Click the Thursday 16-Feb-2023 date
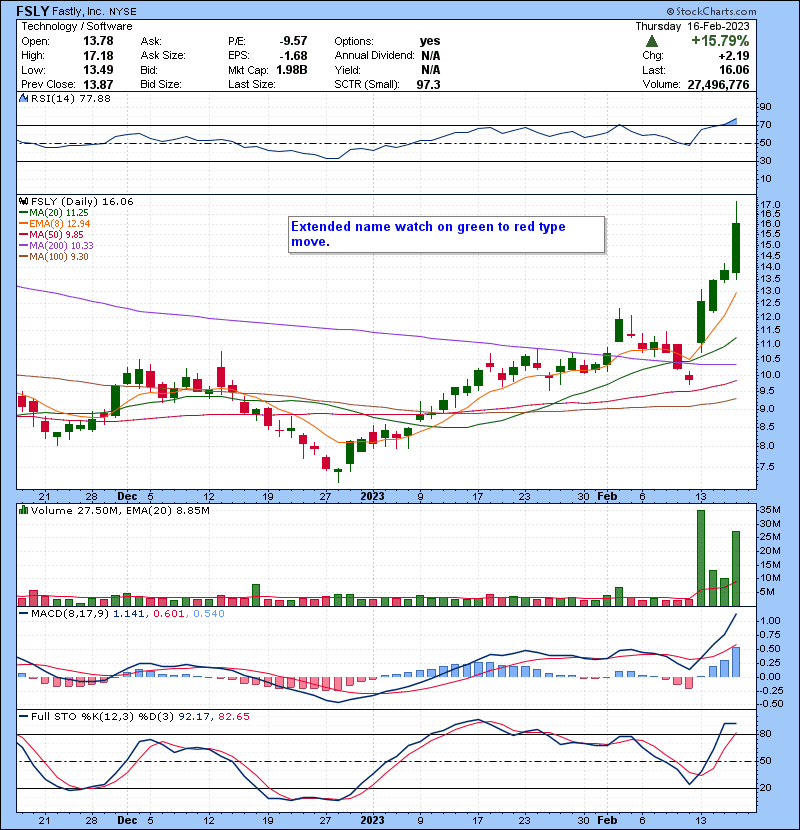This screenshot has height=830, width=800. point(693,26)
